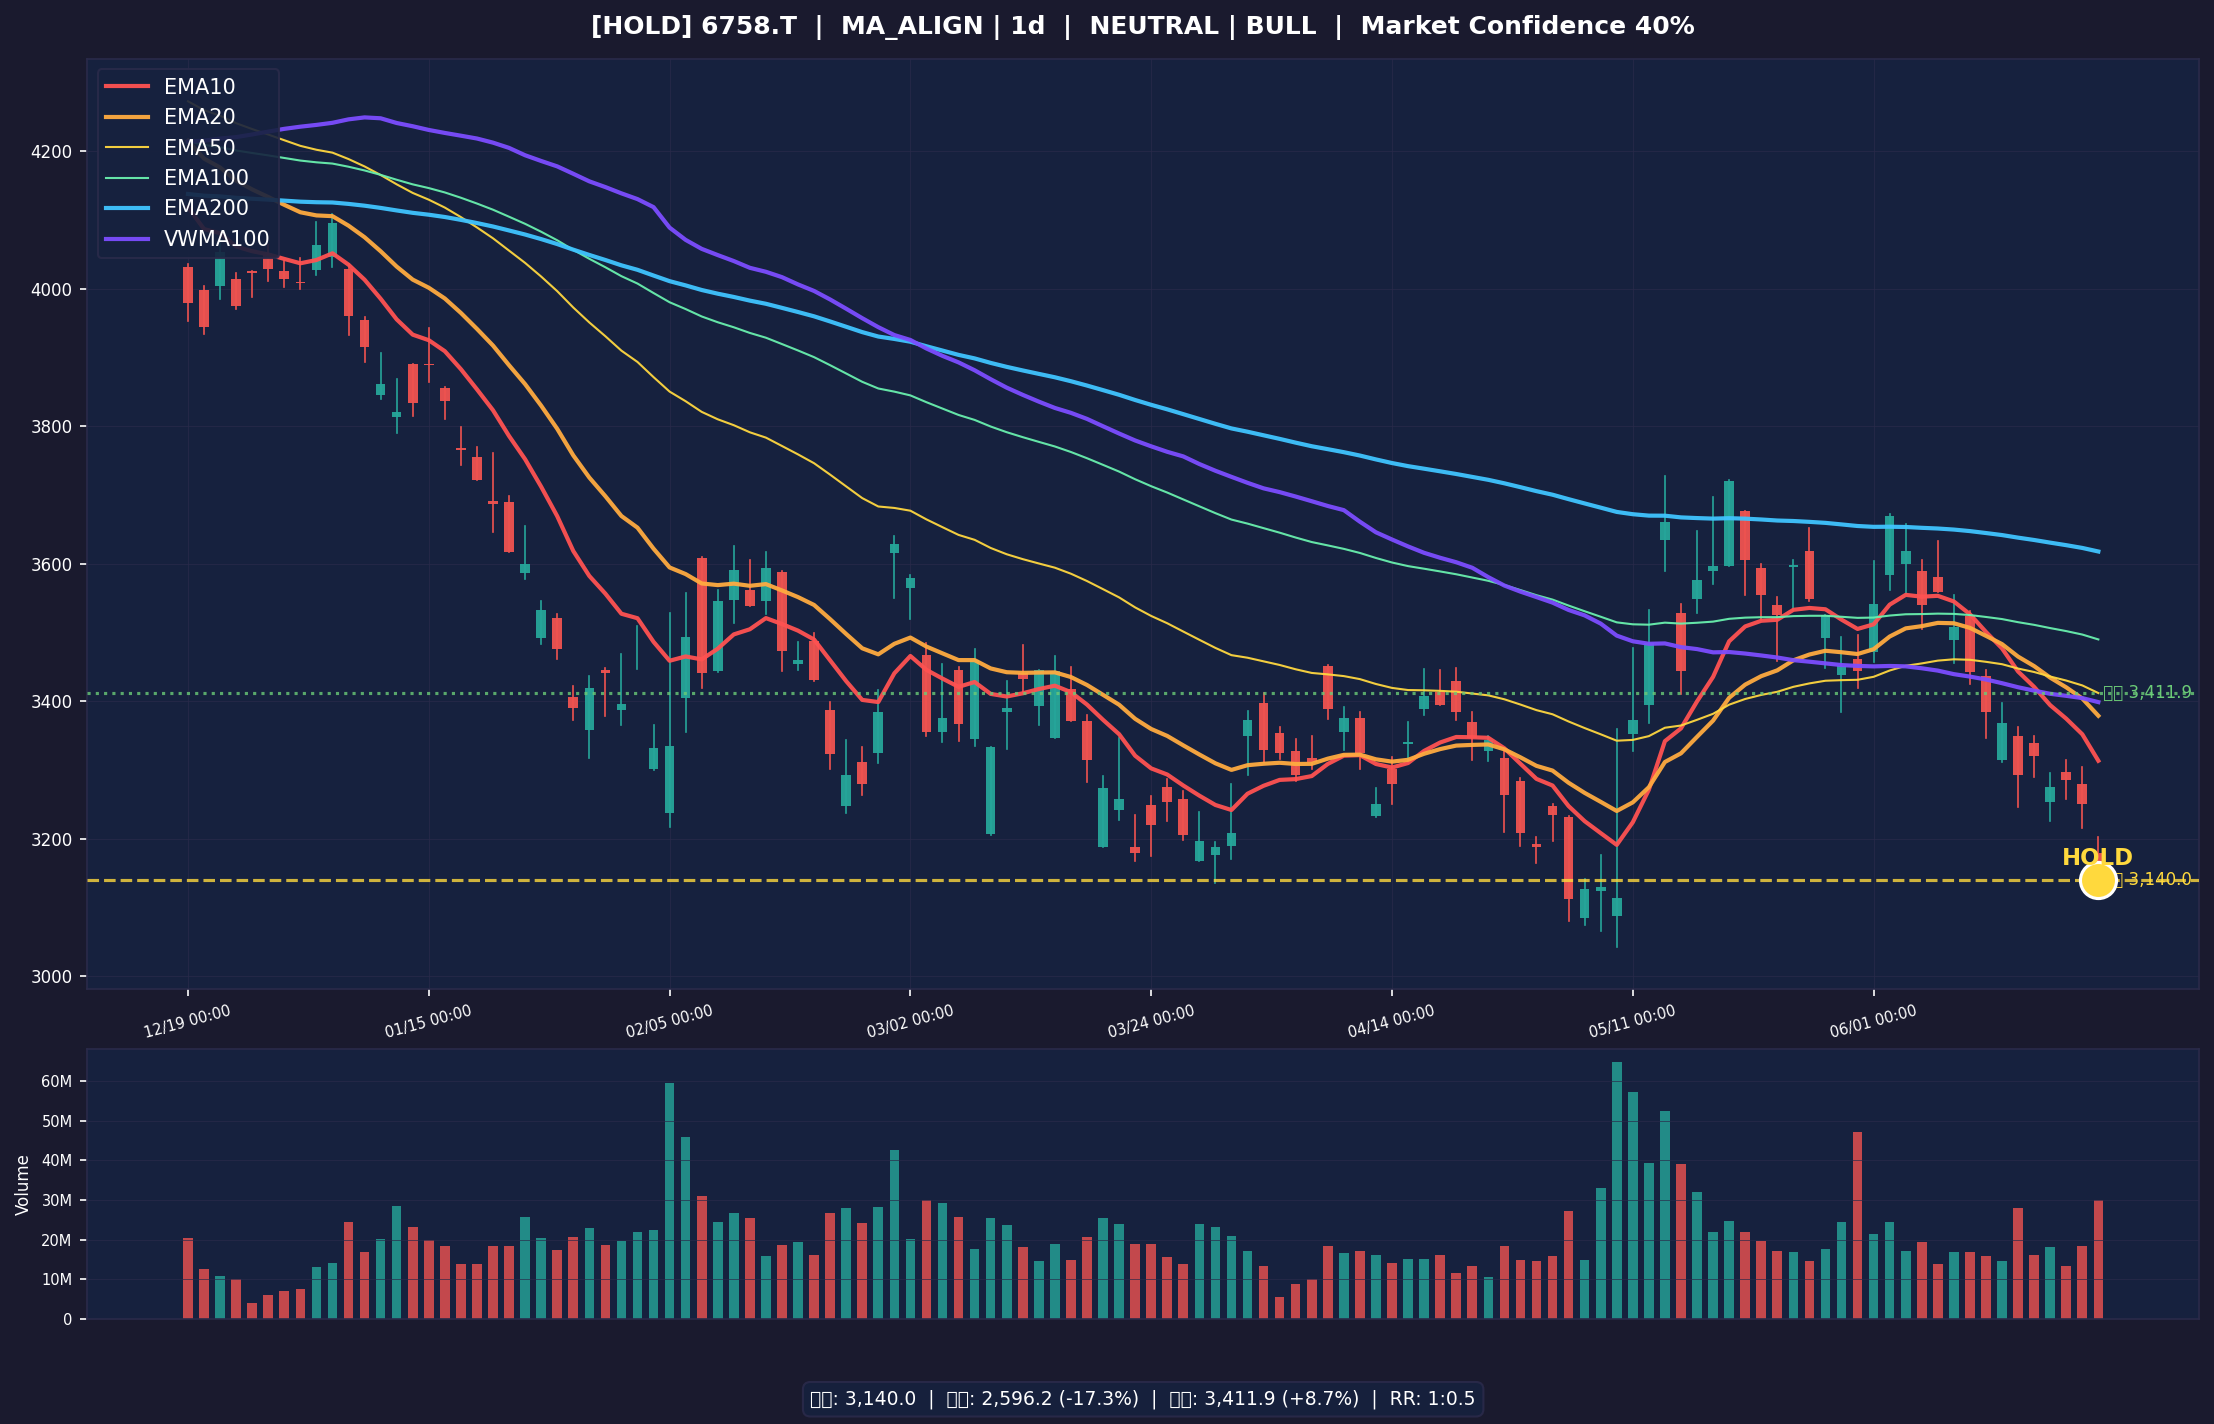Image resolution: width=2214 pixels, height=1424 pixels.
Task: Click the VWMA100 legend entry
Action: pos(187,239)
